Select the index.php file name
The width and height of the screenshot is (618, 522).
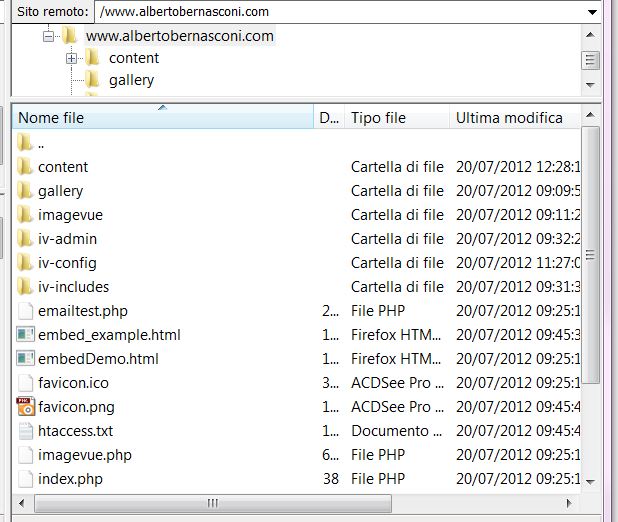(70, 479)
